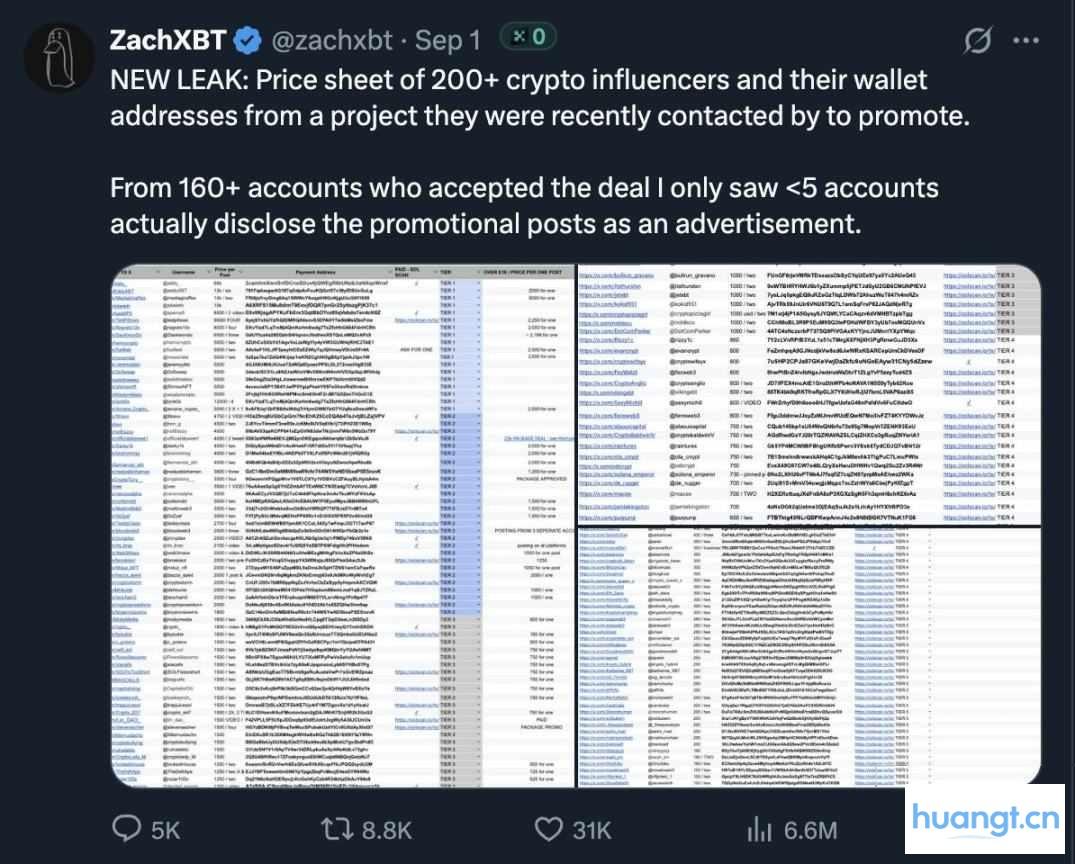
Task: Click the blue verified badge
Action: [248, 41]
